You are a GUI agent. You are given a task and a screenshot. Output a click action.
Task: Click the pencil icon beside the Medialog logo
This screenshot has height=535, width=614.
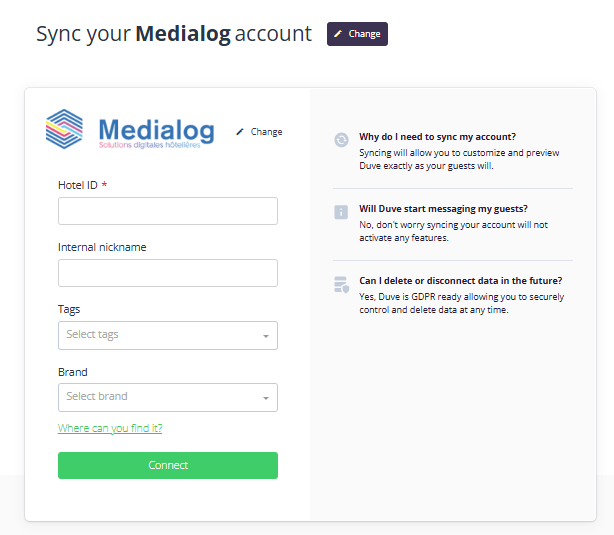pos(240,132)
